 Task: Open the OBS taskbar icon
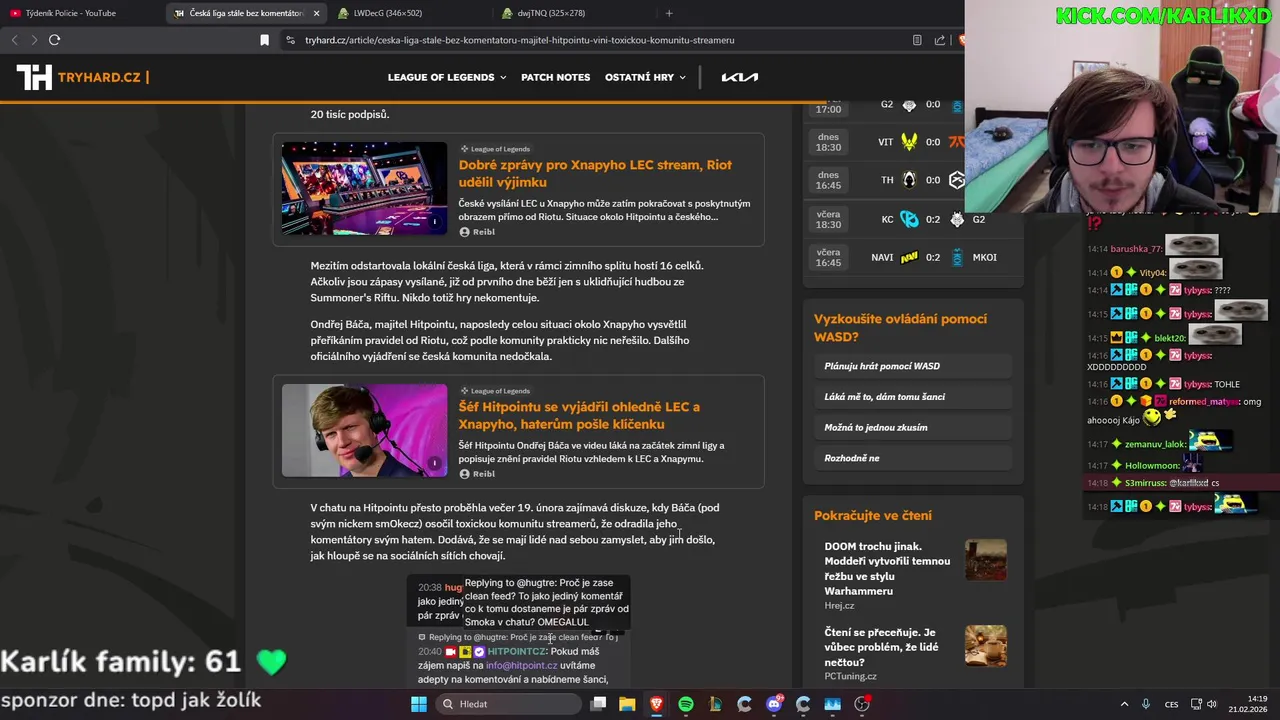coord(862,704)
